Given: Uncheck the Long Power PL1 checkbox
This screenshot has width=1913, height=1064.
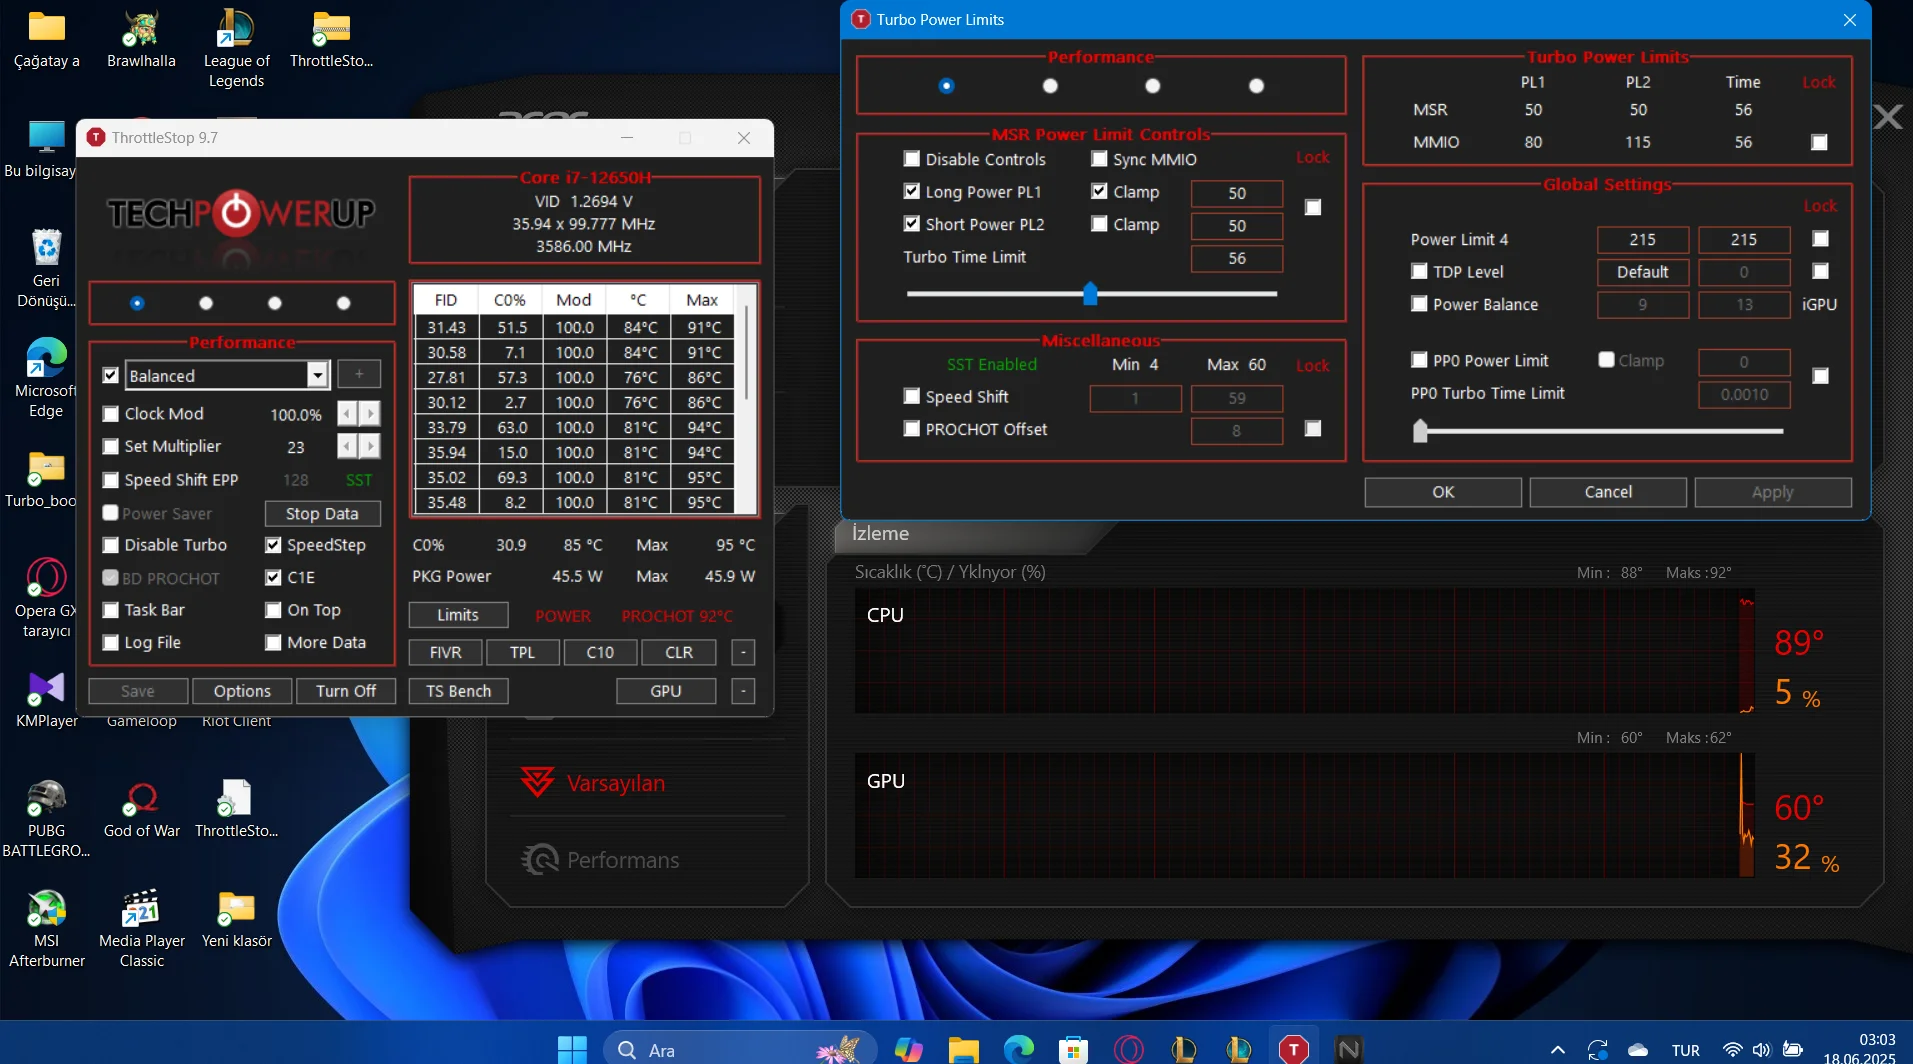Looking at the screenshot, I should click(912, 191).
